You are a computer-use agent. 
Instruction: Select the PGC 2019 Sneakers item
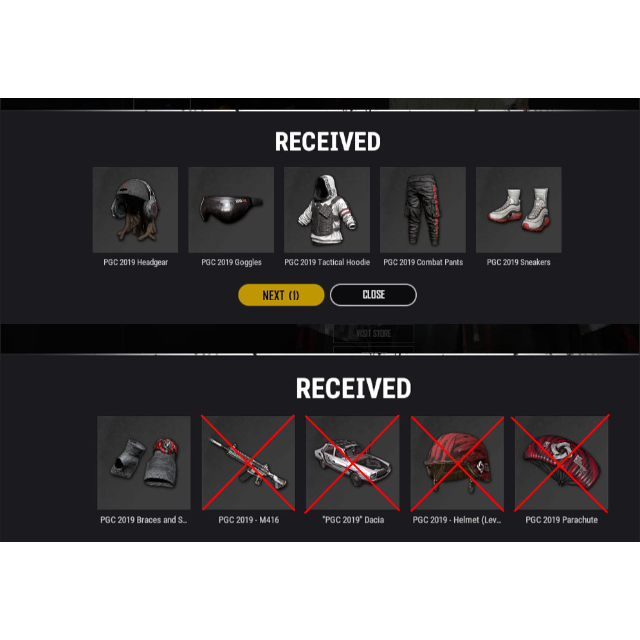point(519,210)
